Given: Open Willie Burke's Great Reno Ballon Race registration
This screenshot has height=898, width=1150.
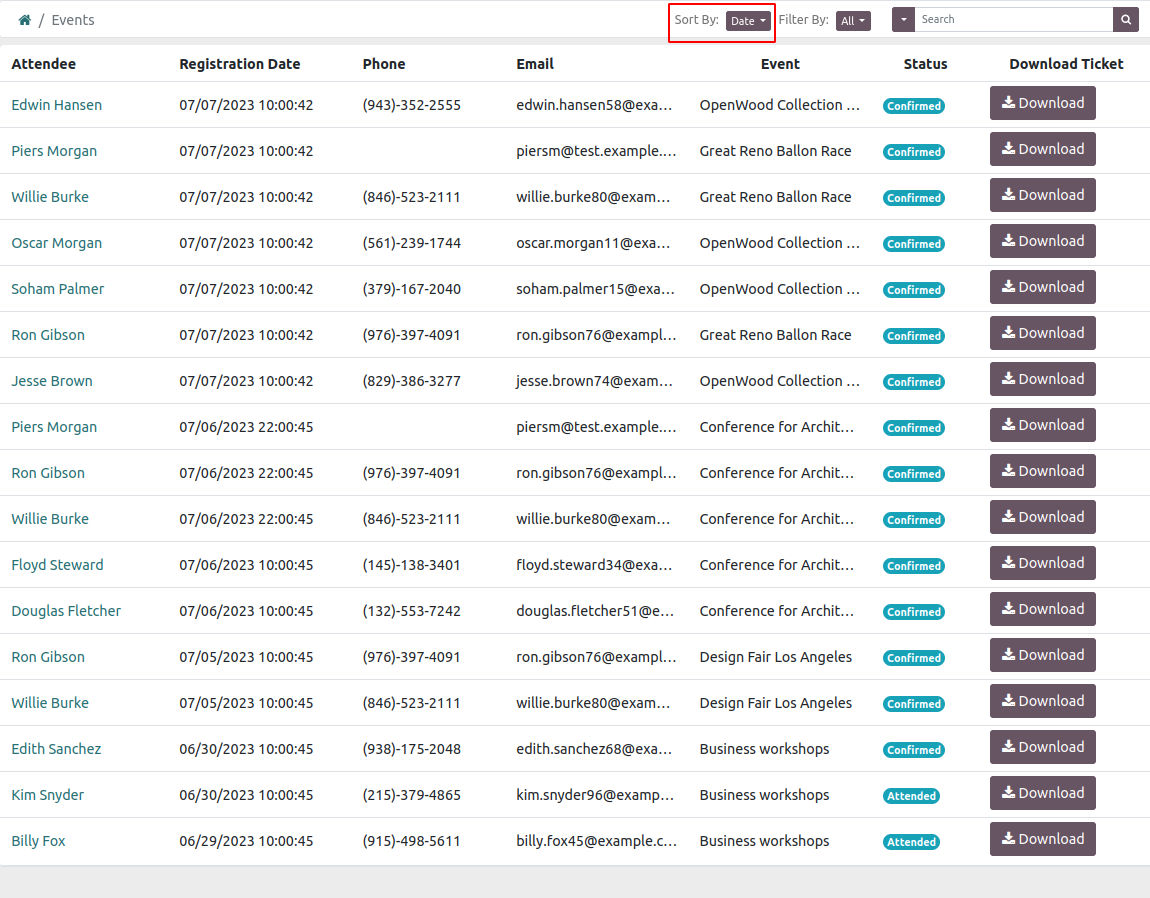Looking at the screenshot, I should coord(50,197).
